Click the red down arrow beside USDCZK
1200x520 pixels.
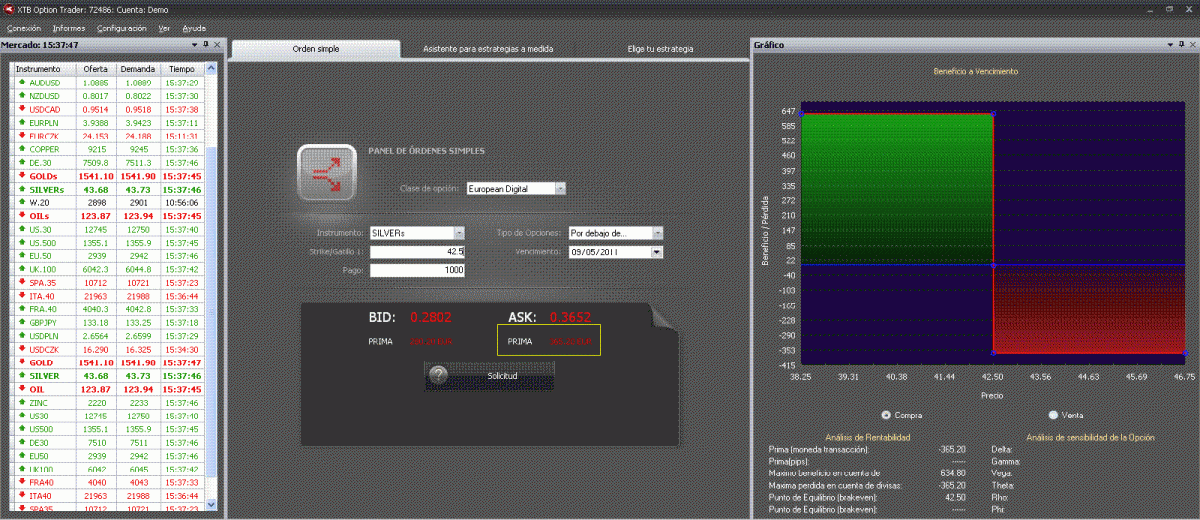(21, 349)
